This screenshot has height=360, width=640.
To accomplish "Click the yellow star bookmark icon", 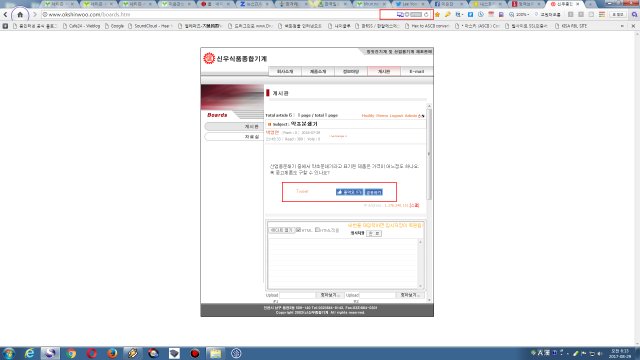I will (x=438, y=15).
